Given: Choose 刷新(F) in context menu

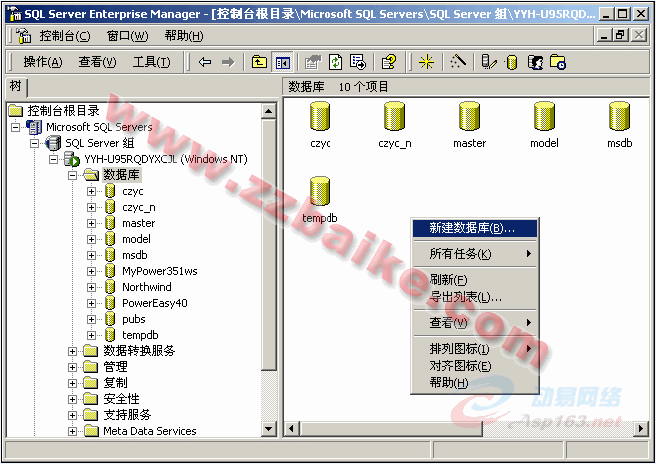Looking at the screenshot, I should click(x=474, y=279).
